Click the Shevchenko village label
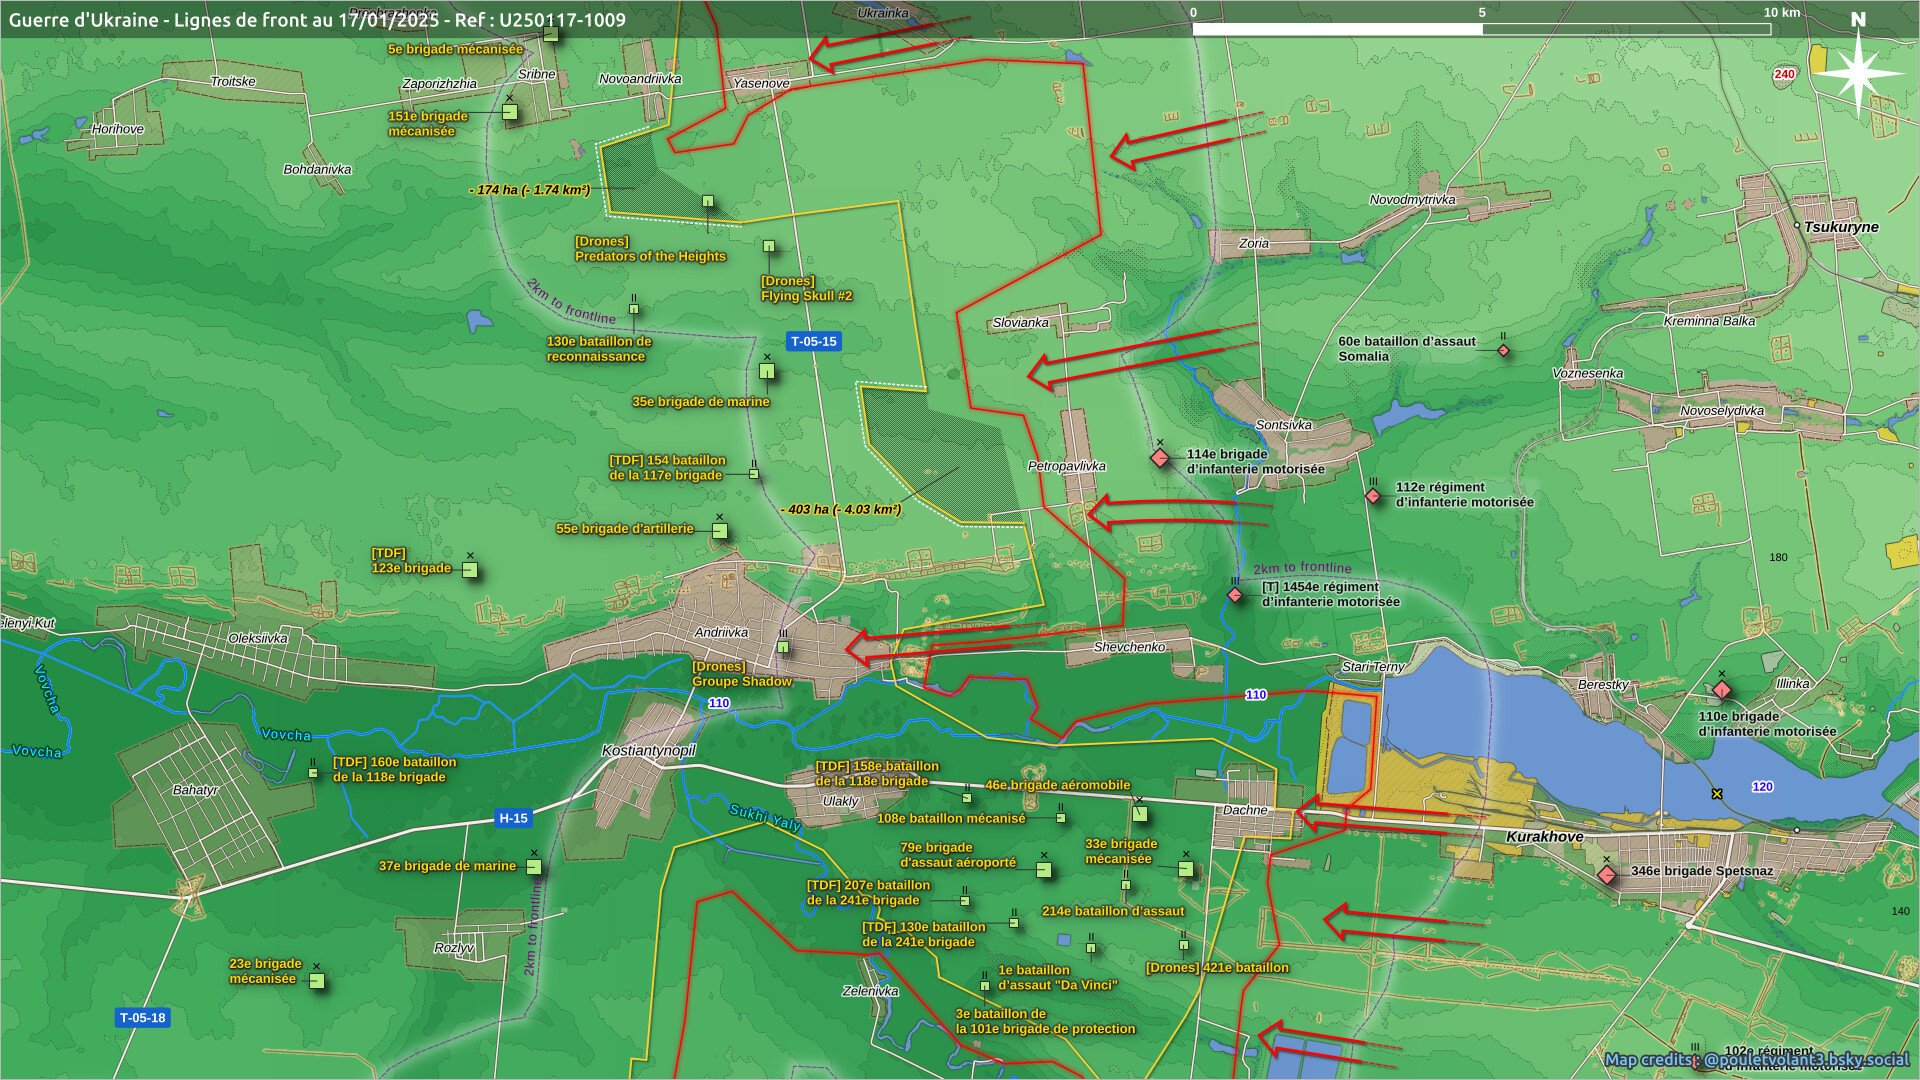 (x=1129, y=647)
